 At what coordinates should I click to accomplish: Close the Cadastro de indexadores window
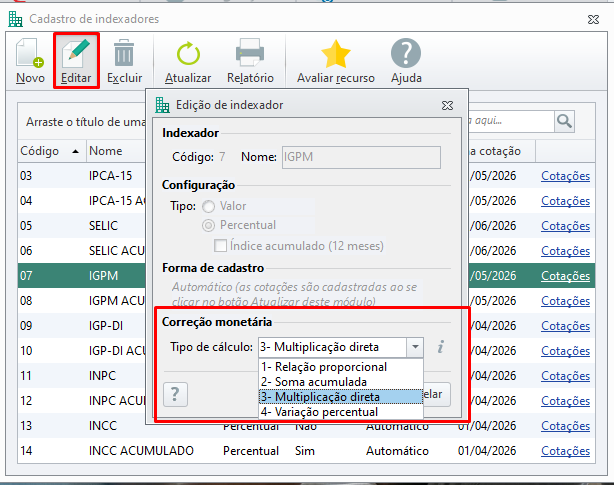(594, 19)
